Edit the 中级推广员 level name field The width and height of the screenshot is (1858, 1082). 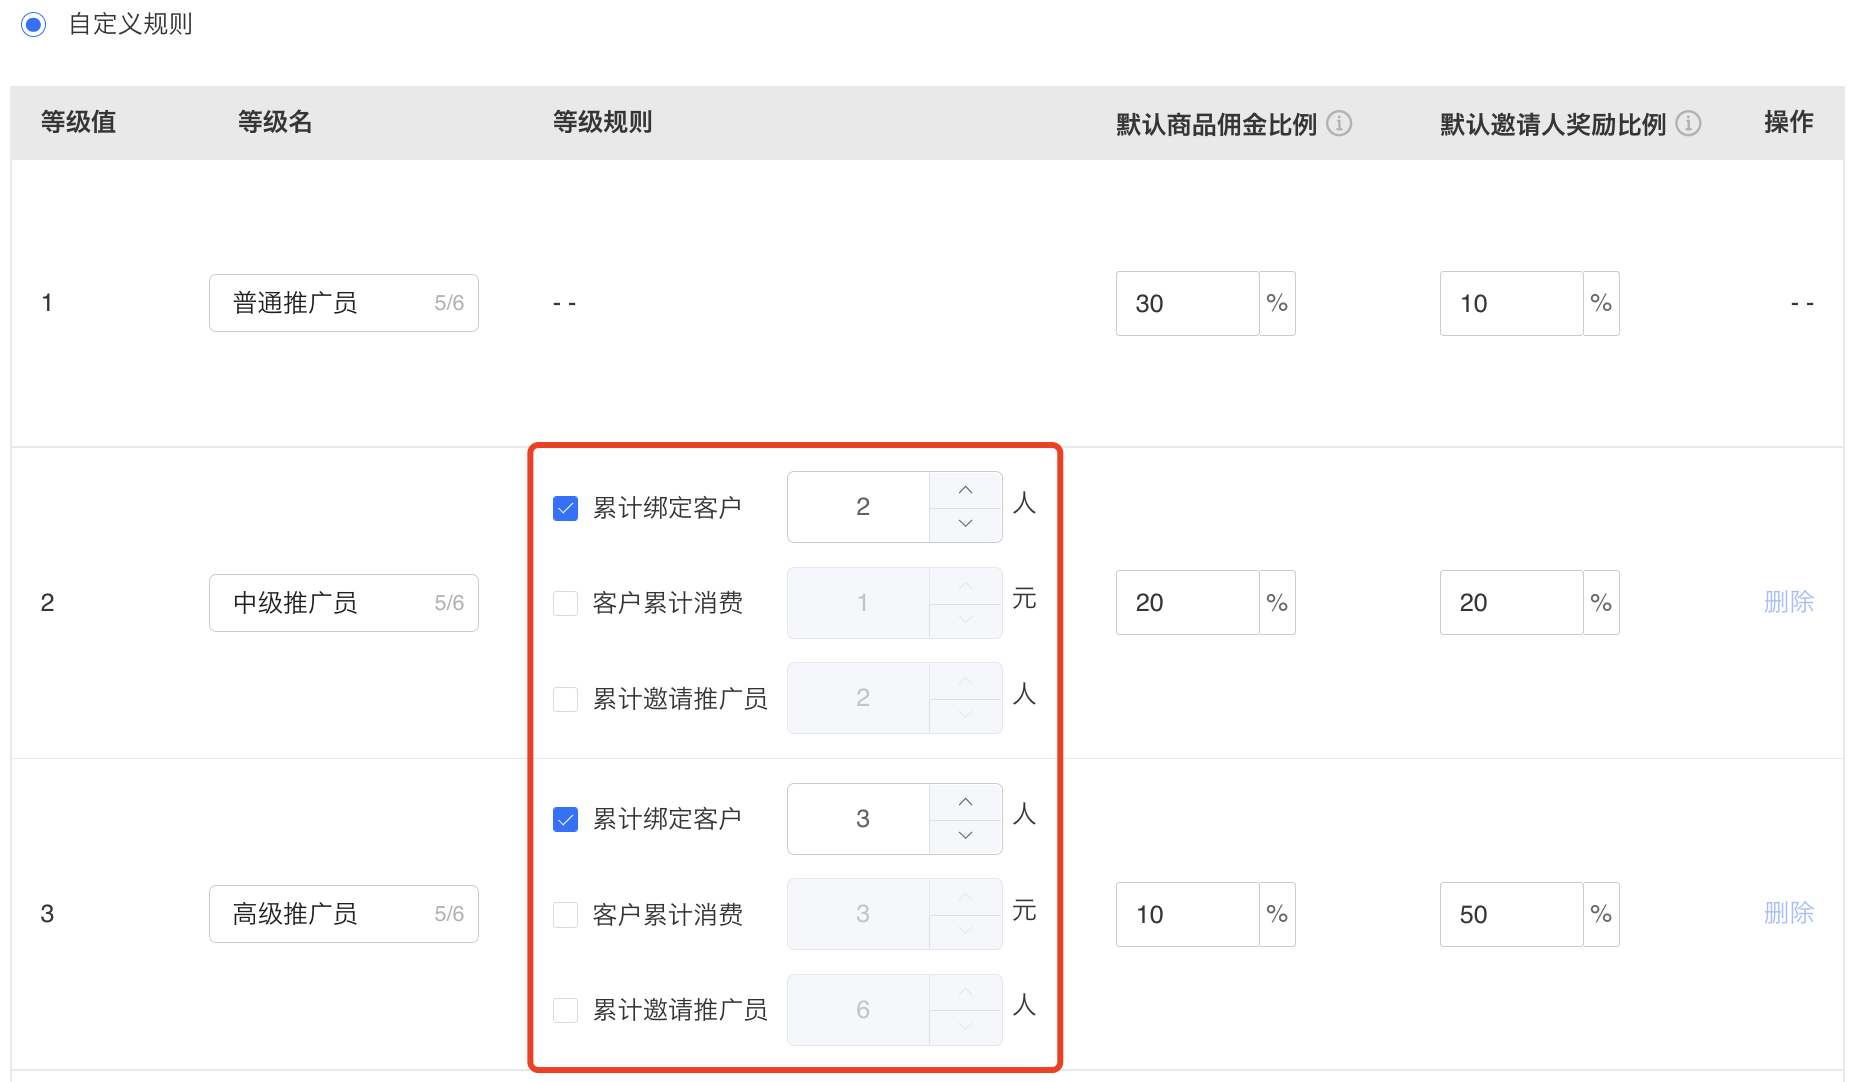(344, 603)
